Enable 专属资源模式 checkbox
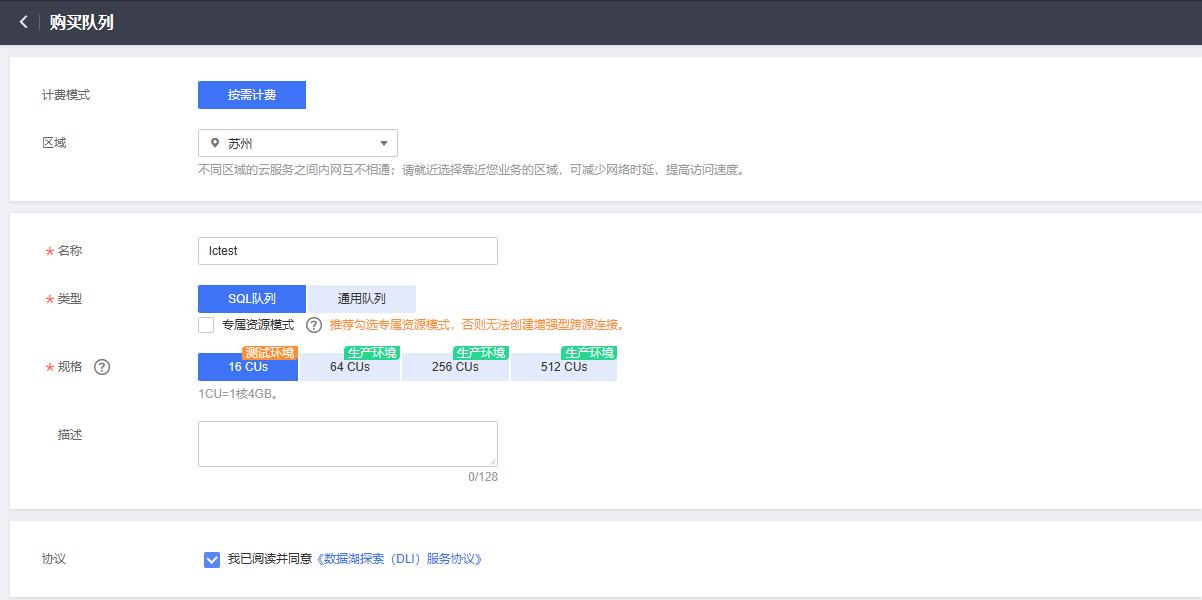This screenshot has width=1202, height=600. (206, 325)
